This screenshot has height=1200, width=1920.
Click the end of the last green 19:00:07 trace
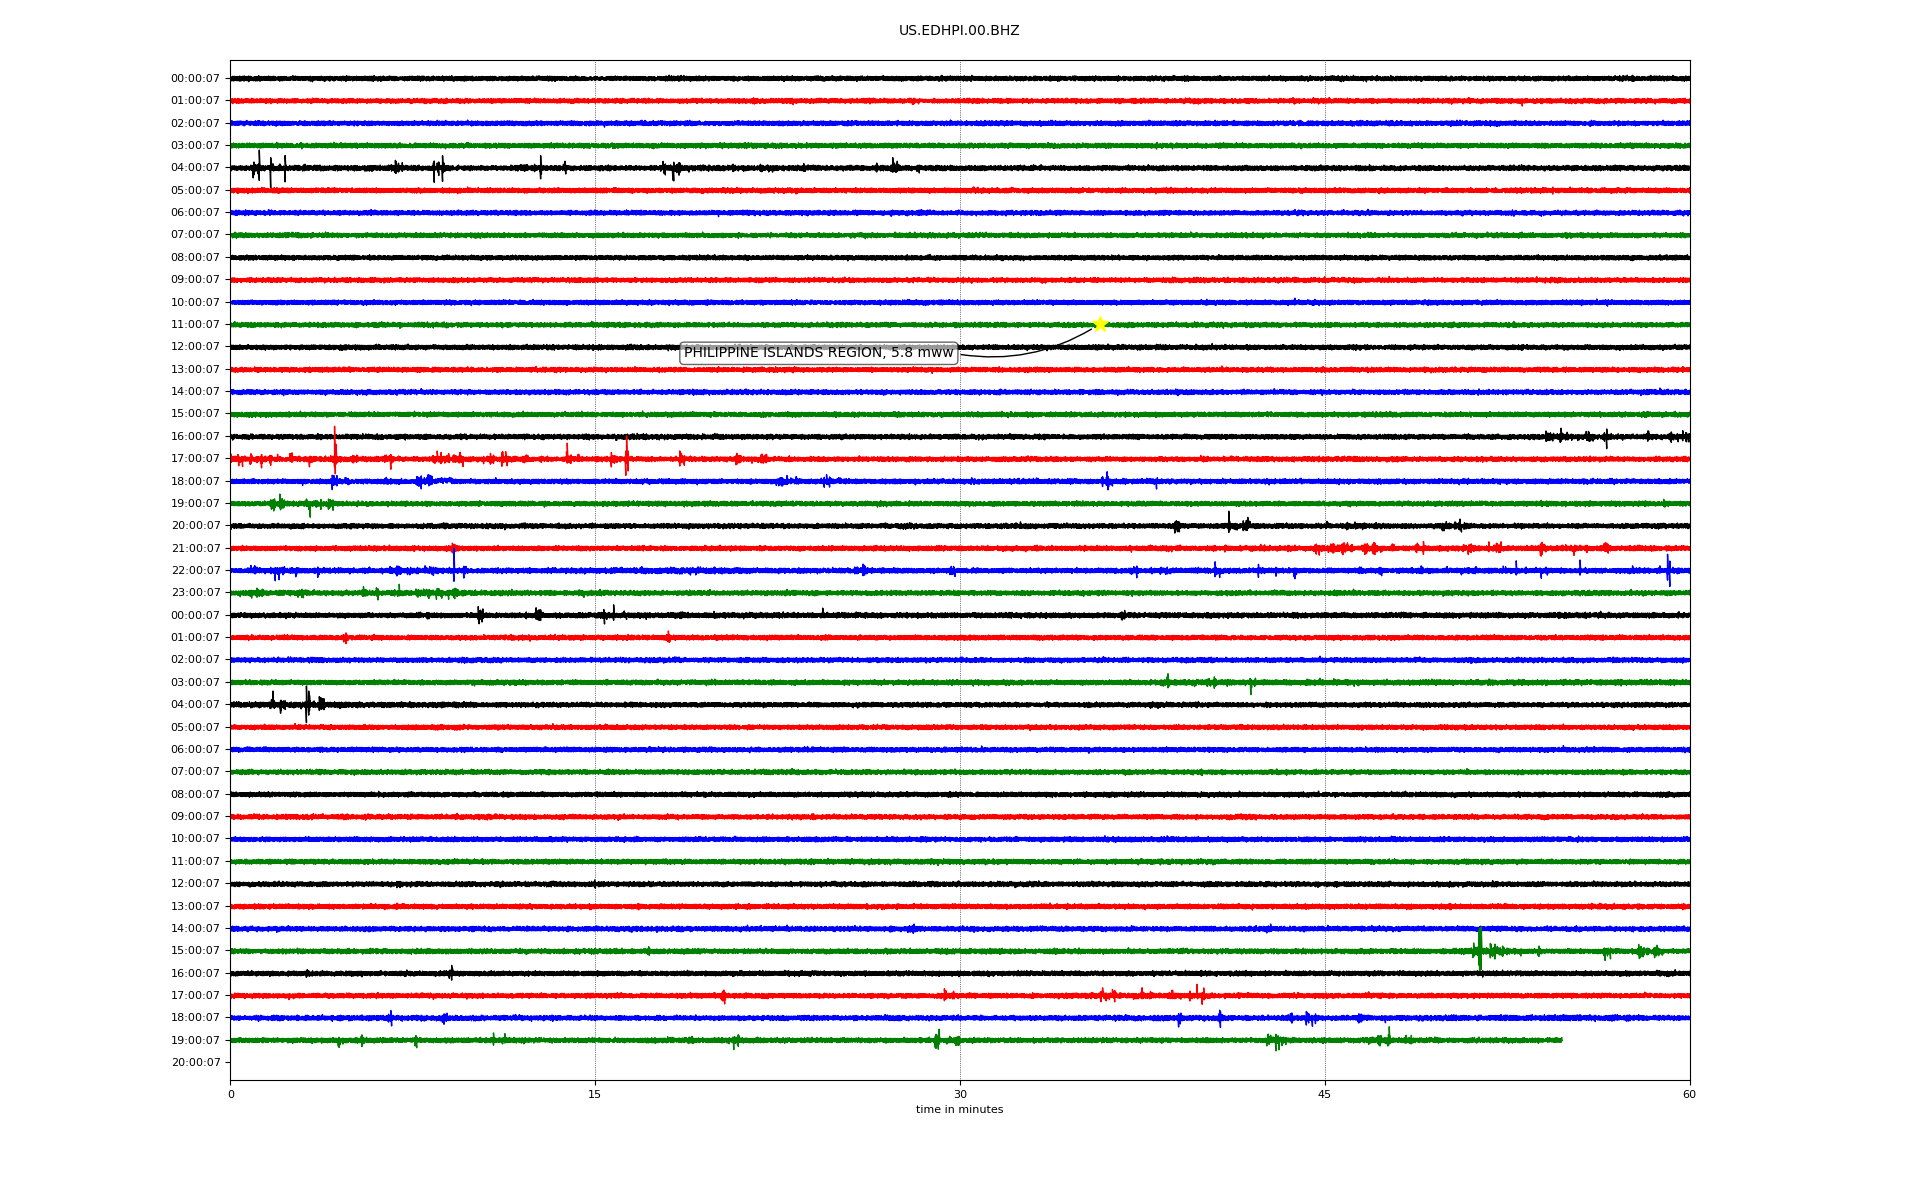point(1561,1040)
